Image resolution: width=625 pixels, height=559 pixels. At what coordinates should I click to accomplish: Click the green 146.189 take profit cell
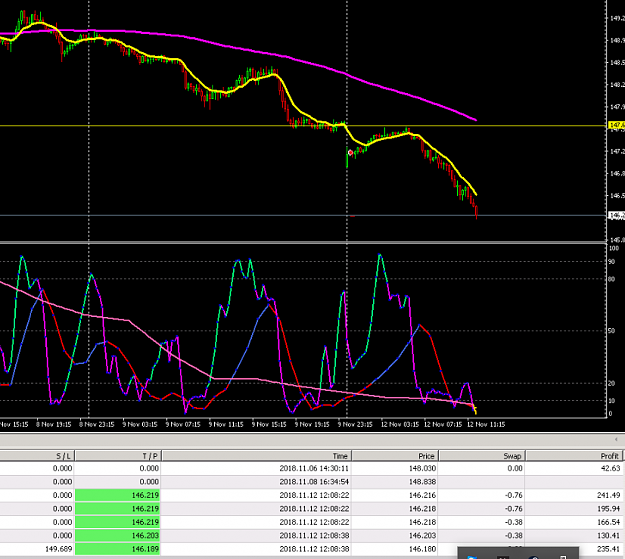coord(118,549)
